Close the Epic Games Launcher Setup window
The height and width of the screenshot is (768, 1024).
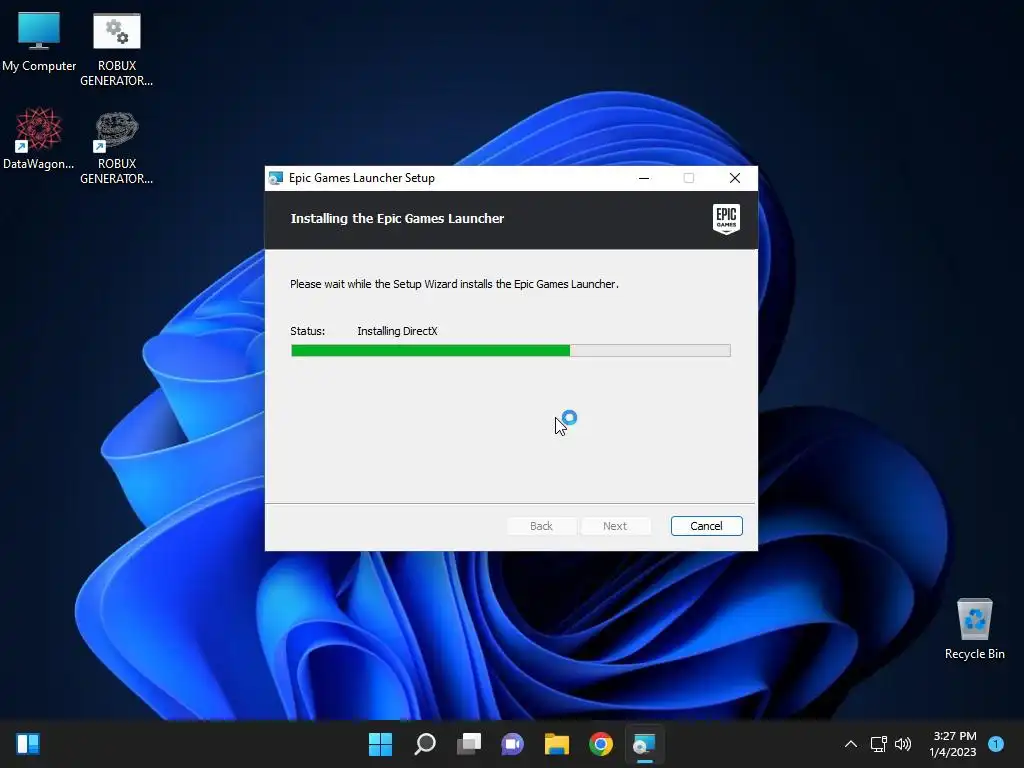735,178
